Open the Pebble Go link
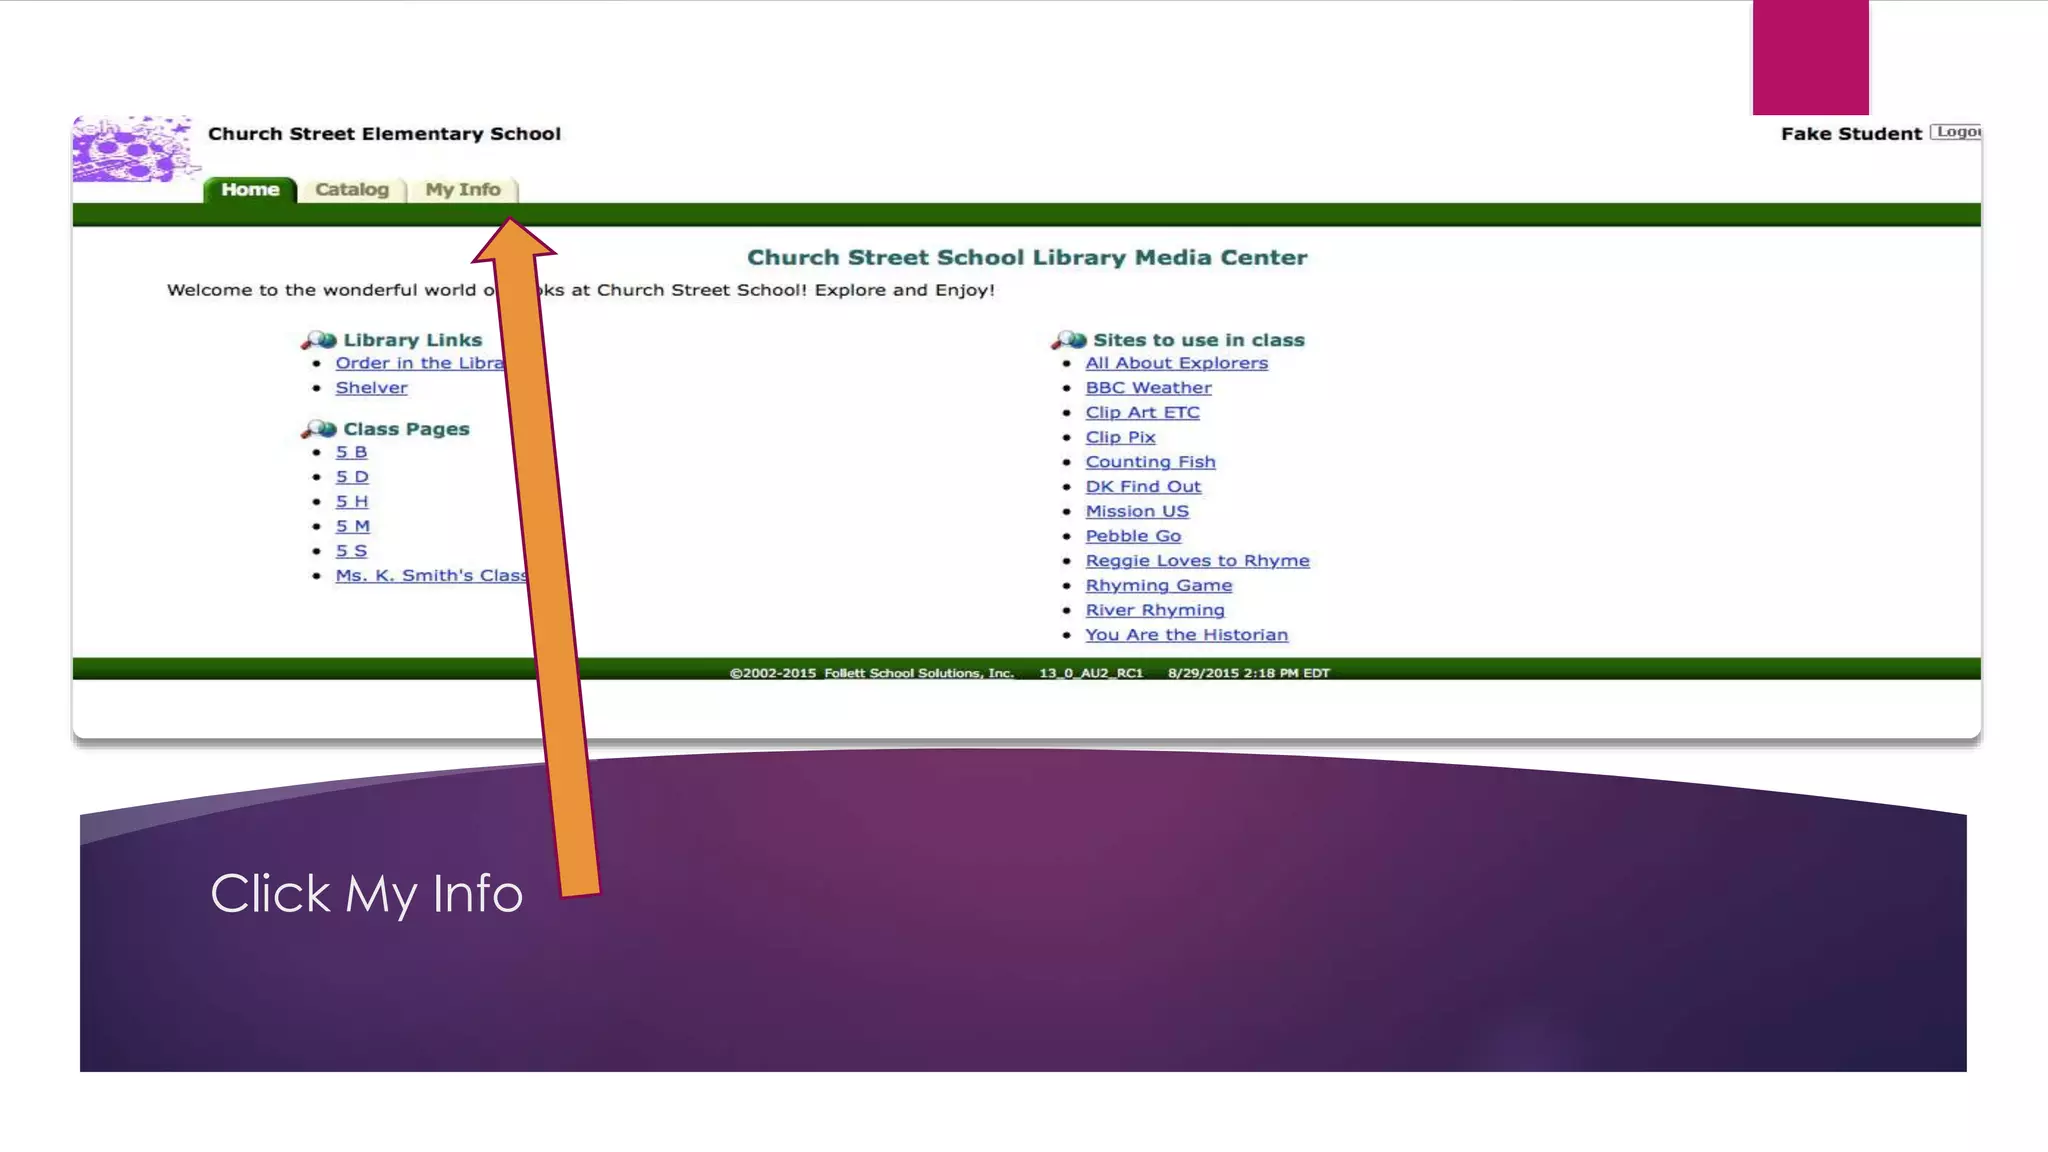 click(x=1134, y=536)
